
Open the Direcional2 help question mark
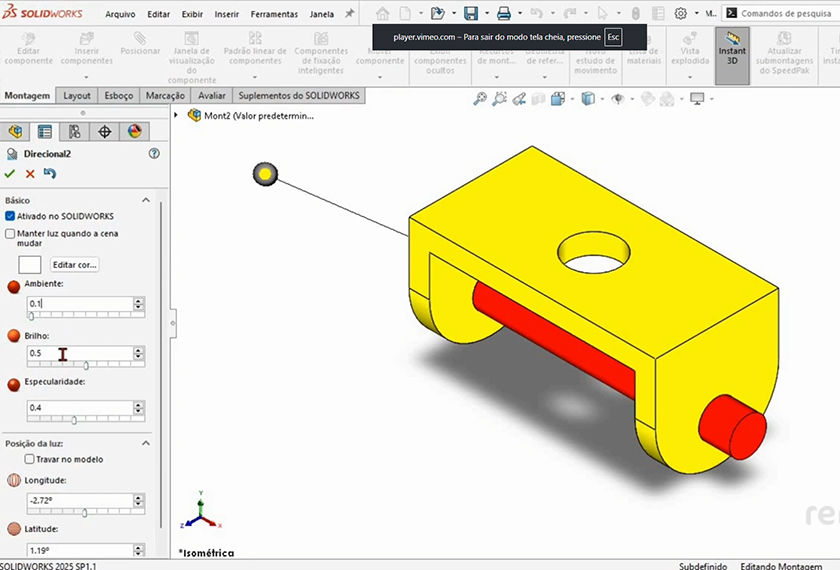154,154
